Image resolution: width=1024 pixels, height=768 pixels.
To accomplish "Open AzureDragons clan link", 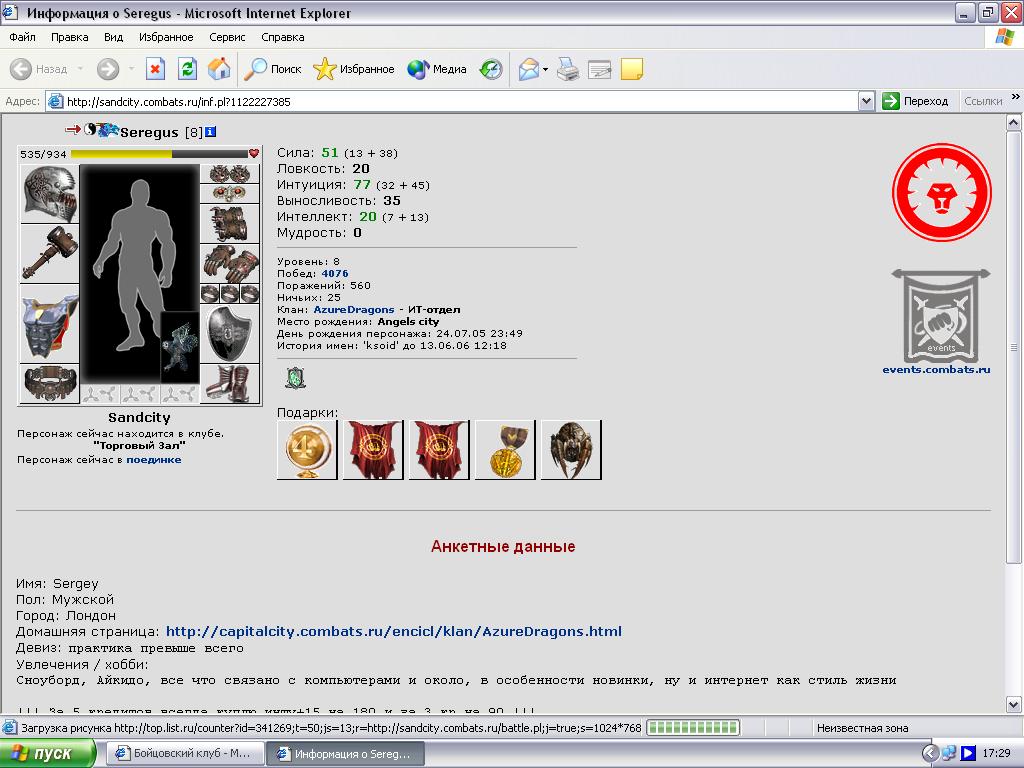I will coord(354,310).
